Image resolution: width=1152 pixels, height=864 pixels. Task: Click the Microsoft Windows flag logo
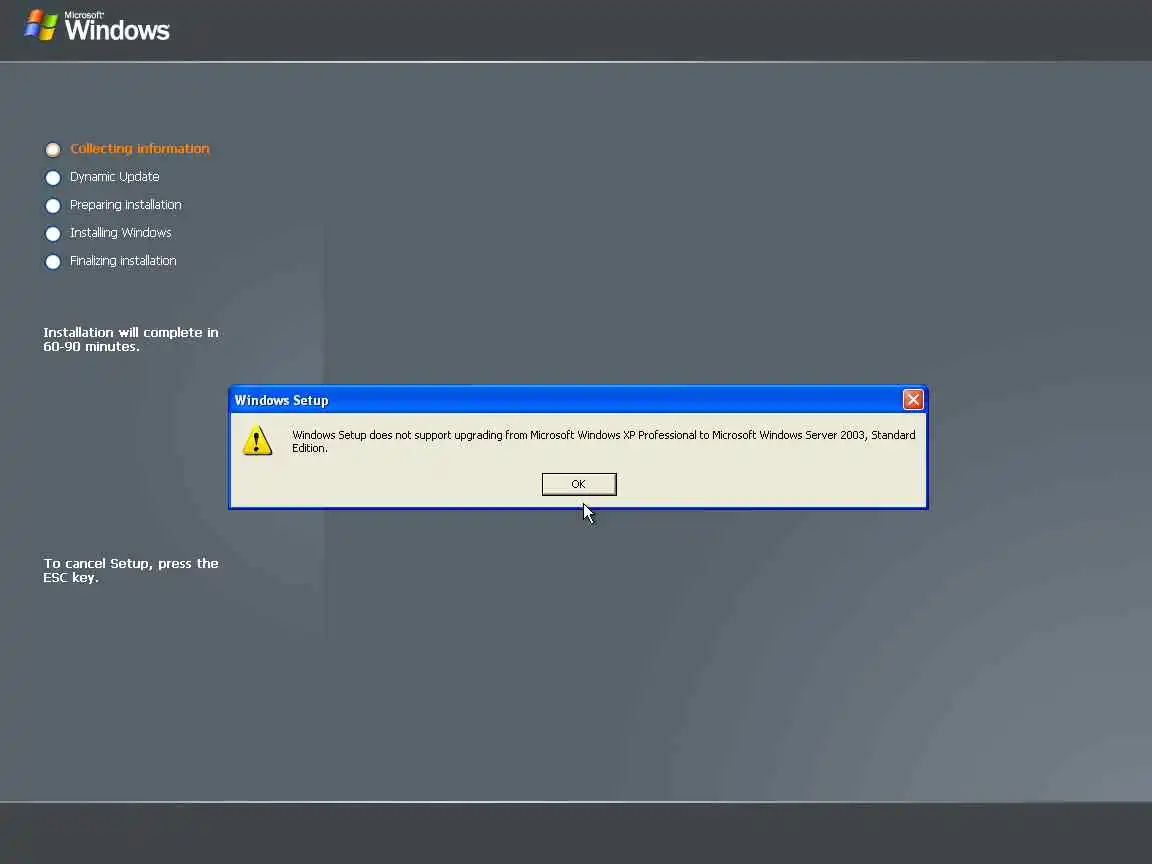[x=41, y=25]
